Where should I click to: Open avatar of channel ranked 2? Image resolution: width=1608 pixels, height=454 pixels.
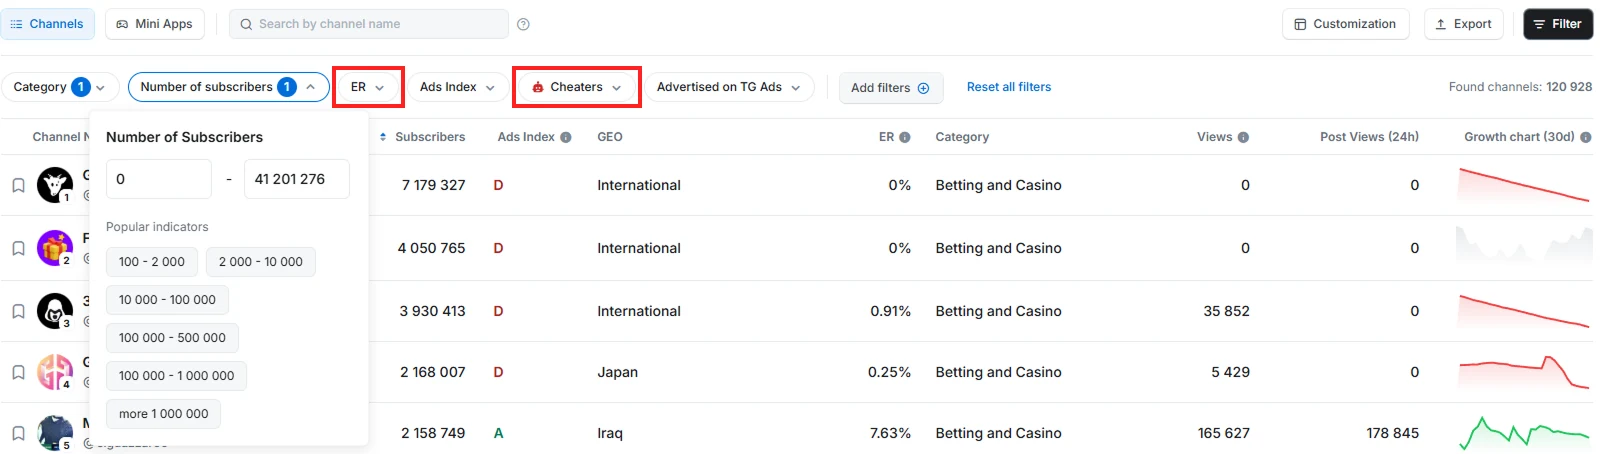tap(55, 247)
